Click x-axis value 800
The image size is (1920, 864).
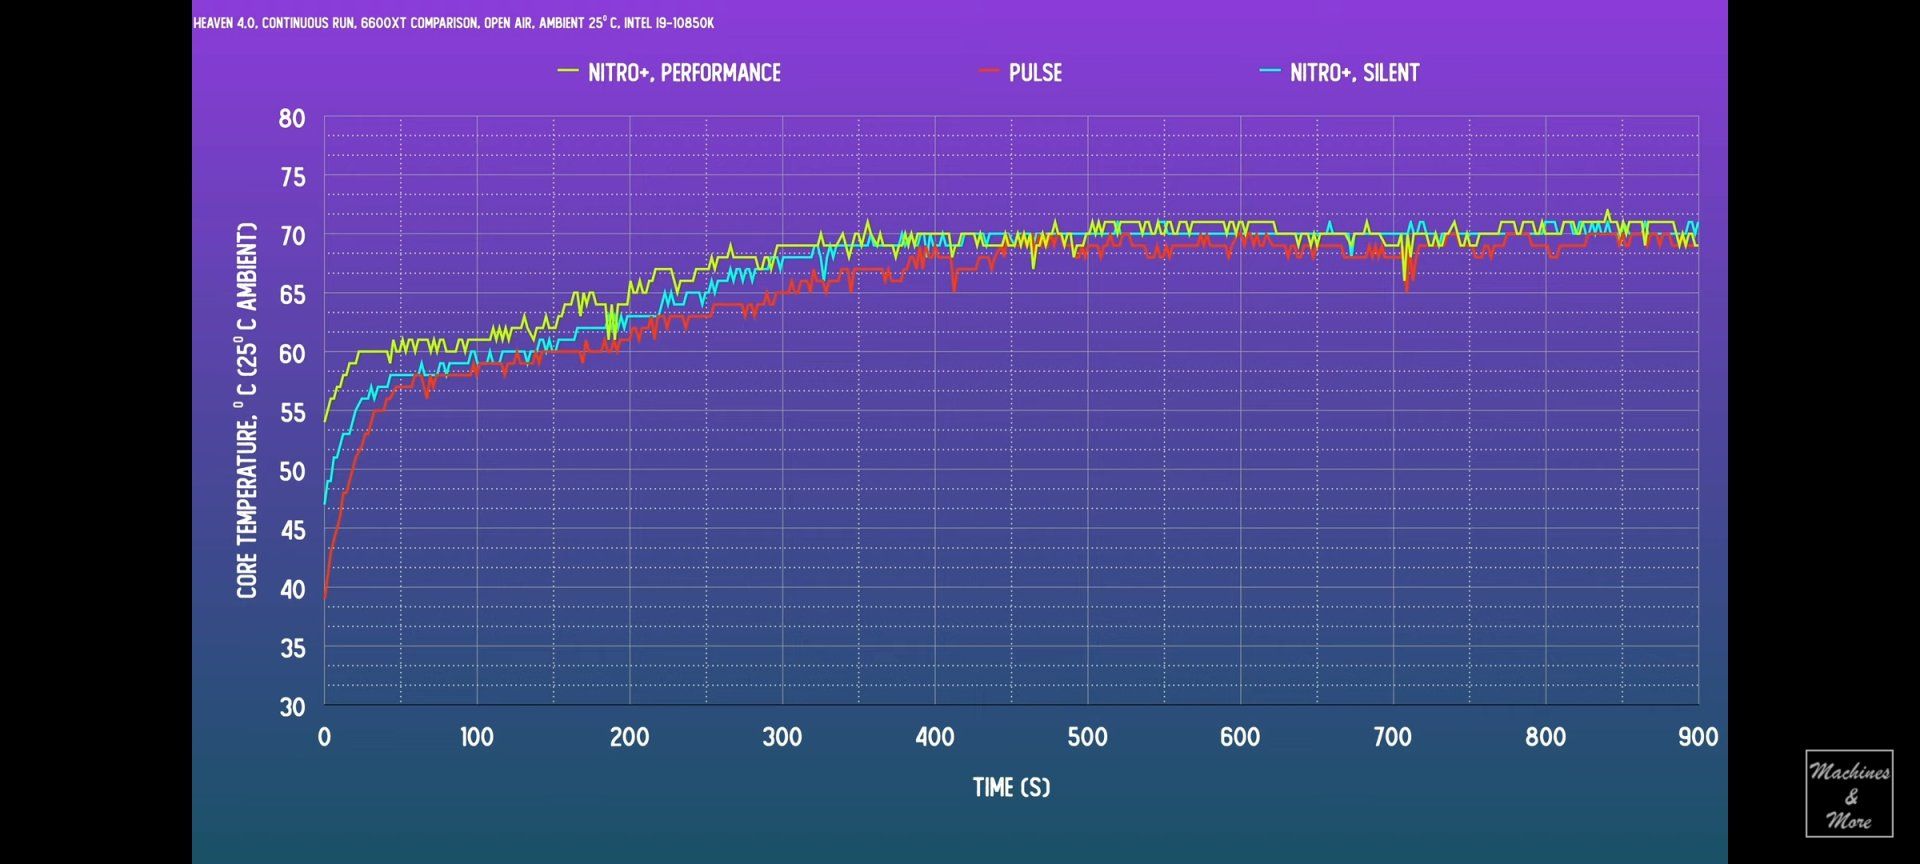tap(1545, 737)
